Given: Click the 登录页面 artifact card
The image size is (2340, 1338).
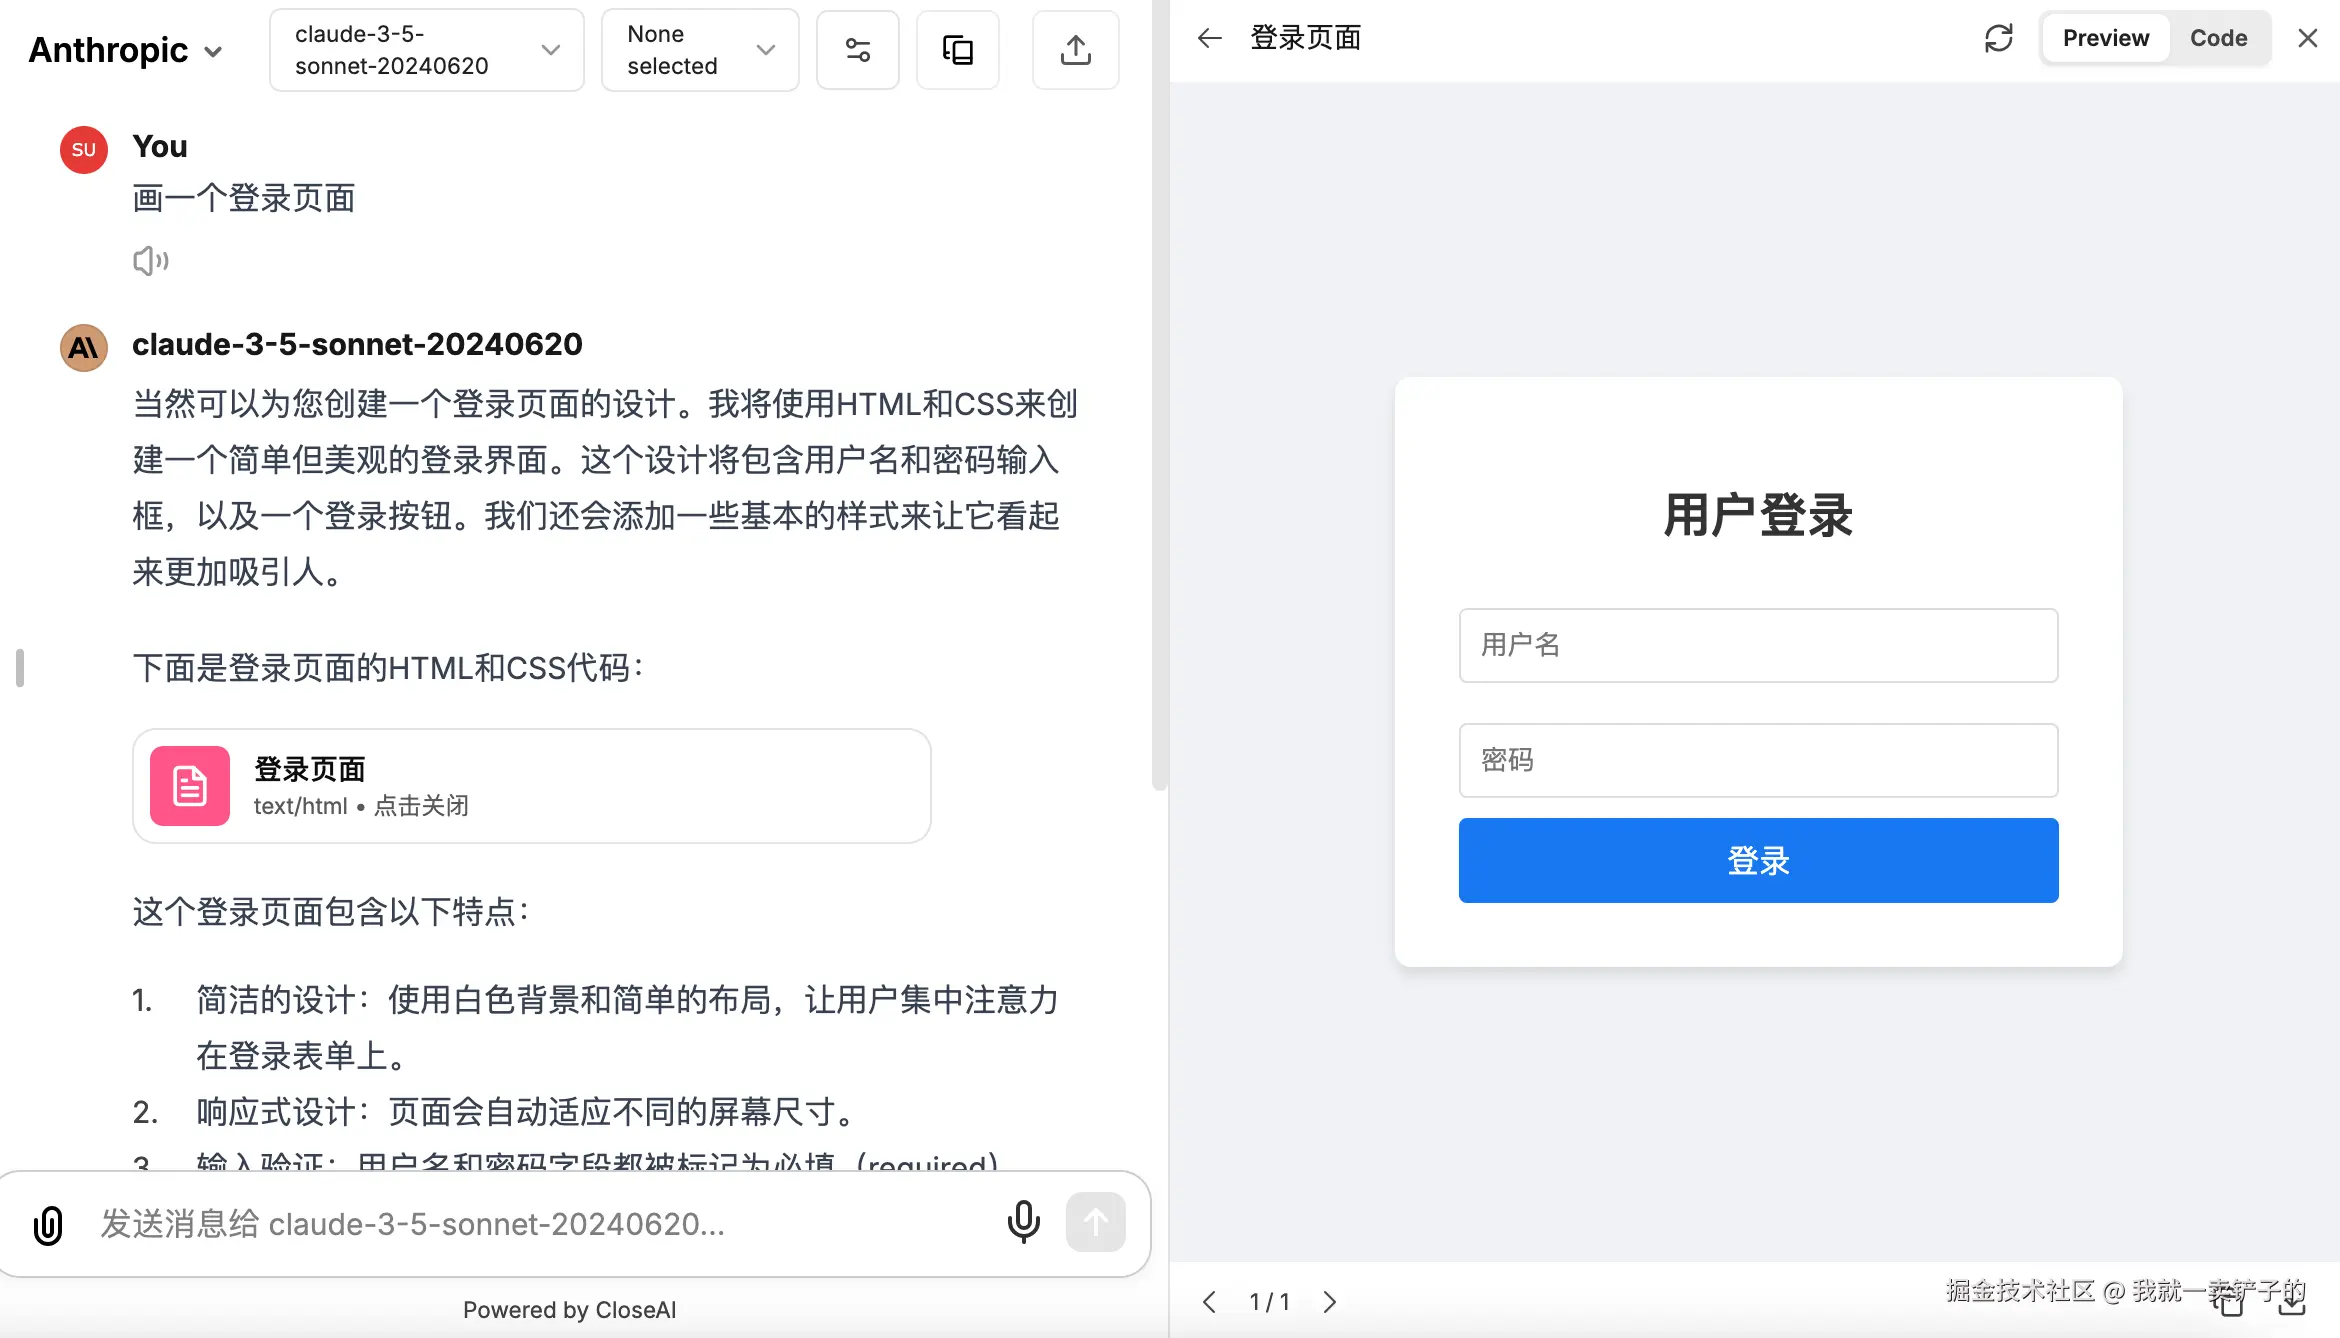Looking at the screenshot, I should pyautogui.click(x=531, y=786).
